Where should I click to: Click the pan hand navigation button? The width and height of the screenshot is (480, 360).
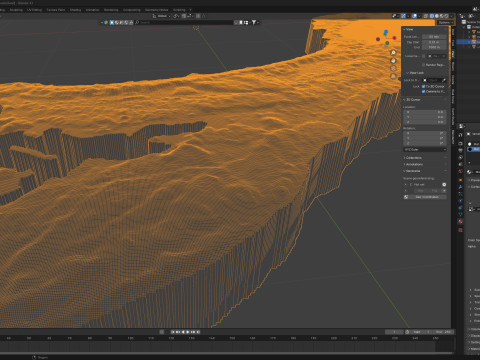393,61
